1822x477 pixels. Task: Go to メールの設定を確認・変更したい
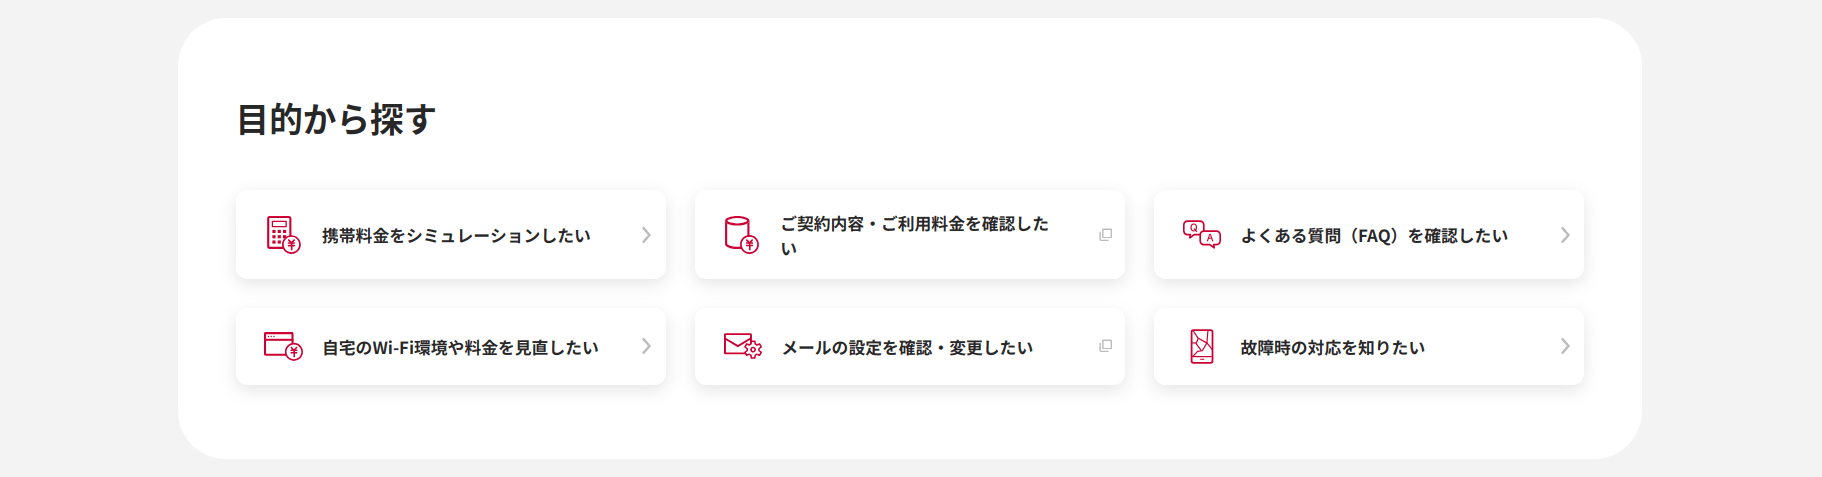906,348
